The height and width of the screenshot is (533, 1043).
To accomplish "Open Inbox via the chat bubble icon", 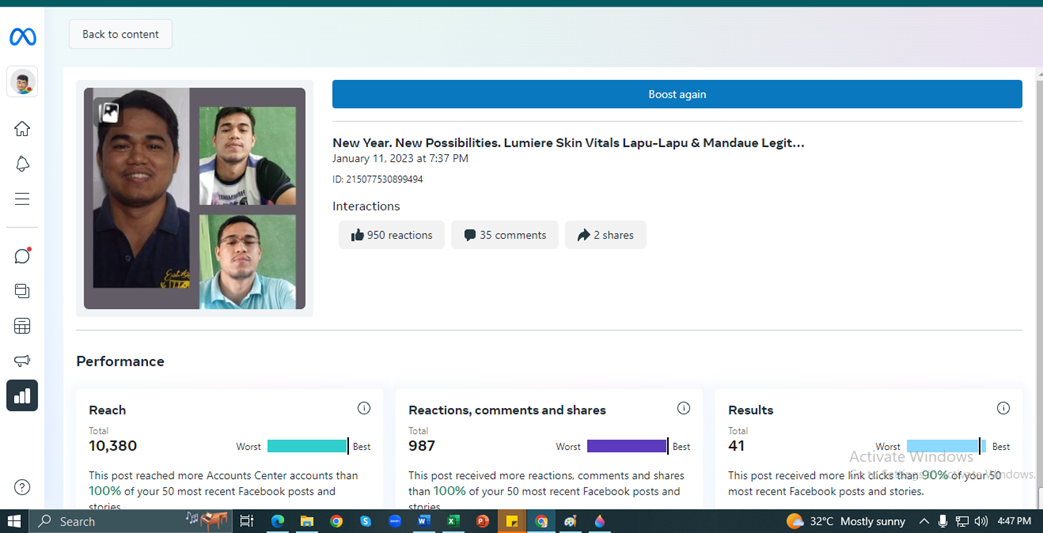I will click(x=23, y=256).
